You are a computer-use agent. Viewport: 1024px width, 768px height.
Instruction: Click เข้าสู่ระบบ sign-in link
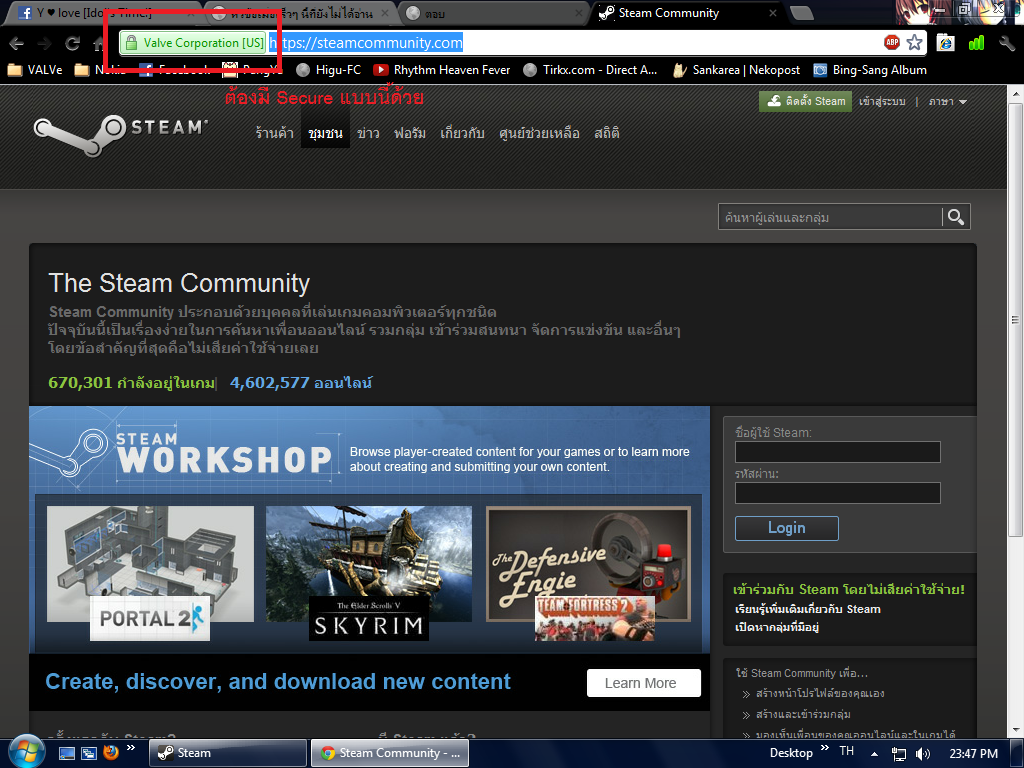pyautogui.click(x=882, y=101)
